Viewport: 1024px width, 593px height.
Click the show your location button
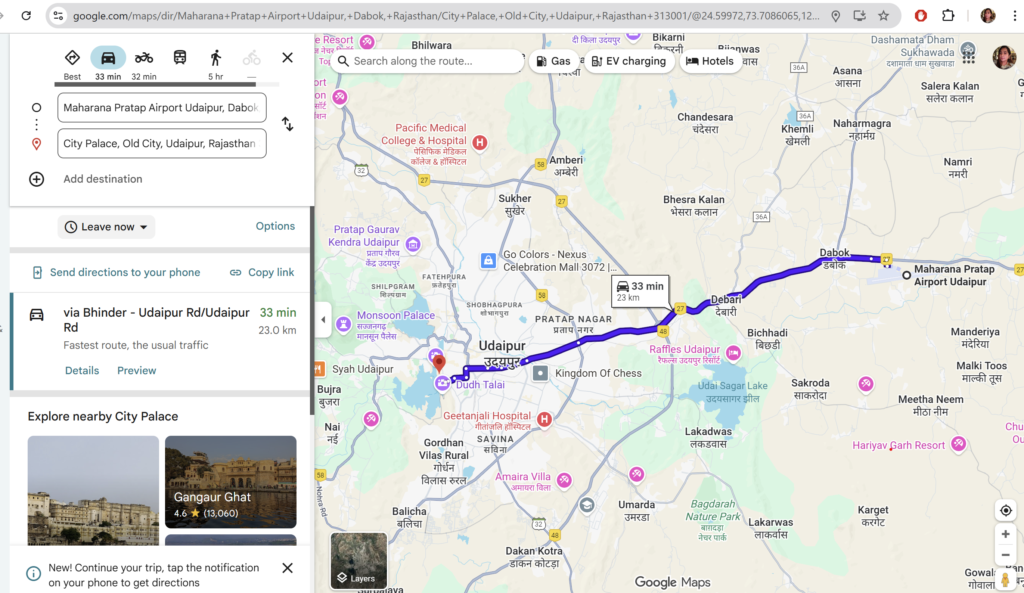1005,510
